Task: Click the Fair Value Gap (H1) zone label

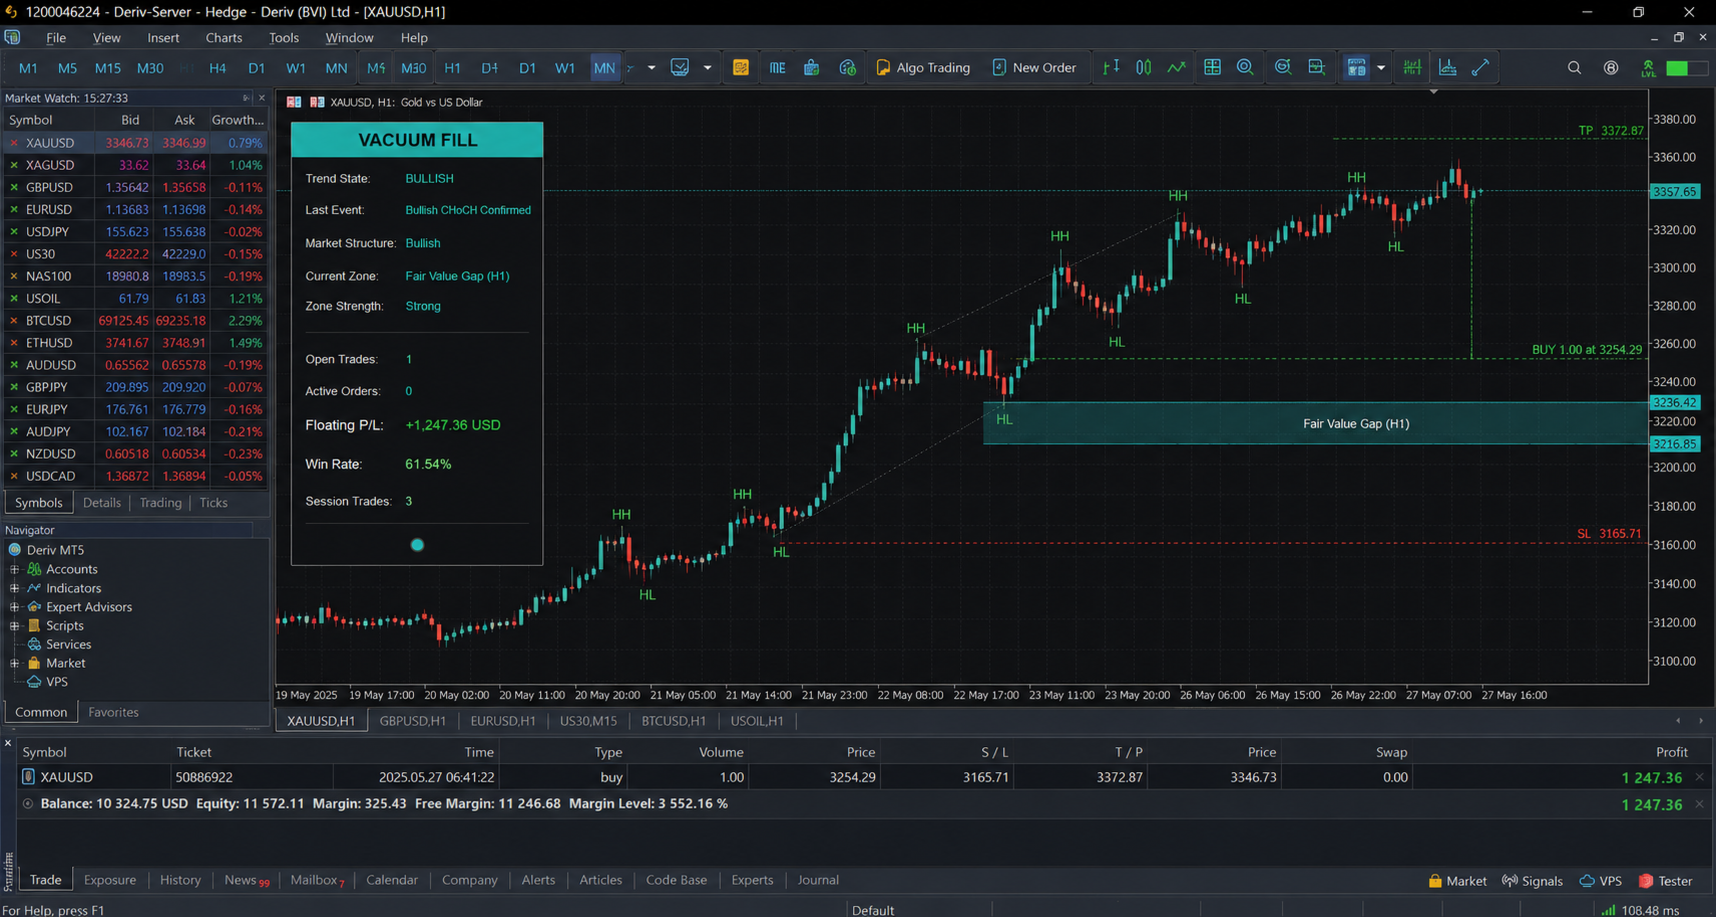Action: click(x=1356, y=423)
